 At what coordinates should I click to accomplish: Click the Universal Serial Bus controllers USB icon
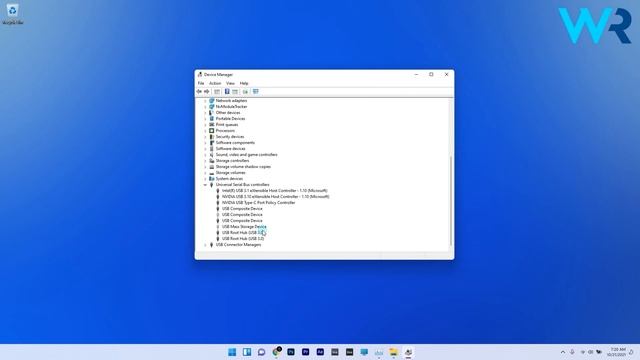click(211, 184)
